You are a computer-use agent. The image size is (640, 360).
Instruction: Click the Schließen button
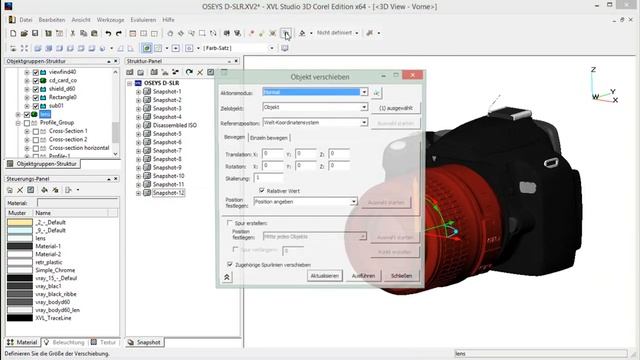(x=401, y=276)
